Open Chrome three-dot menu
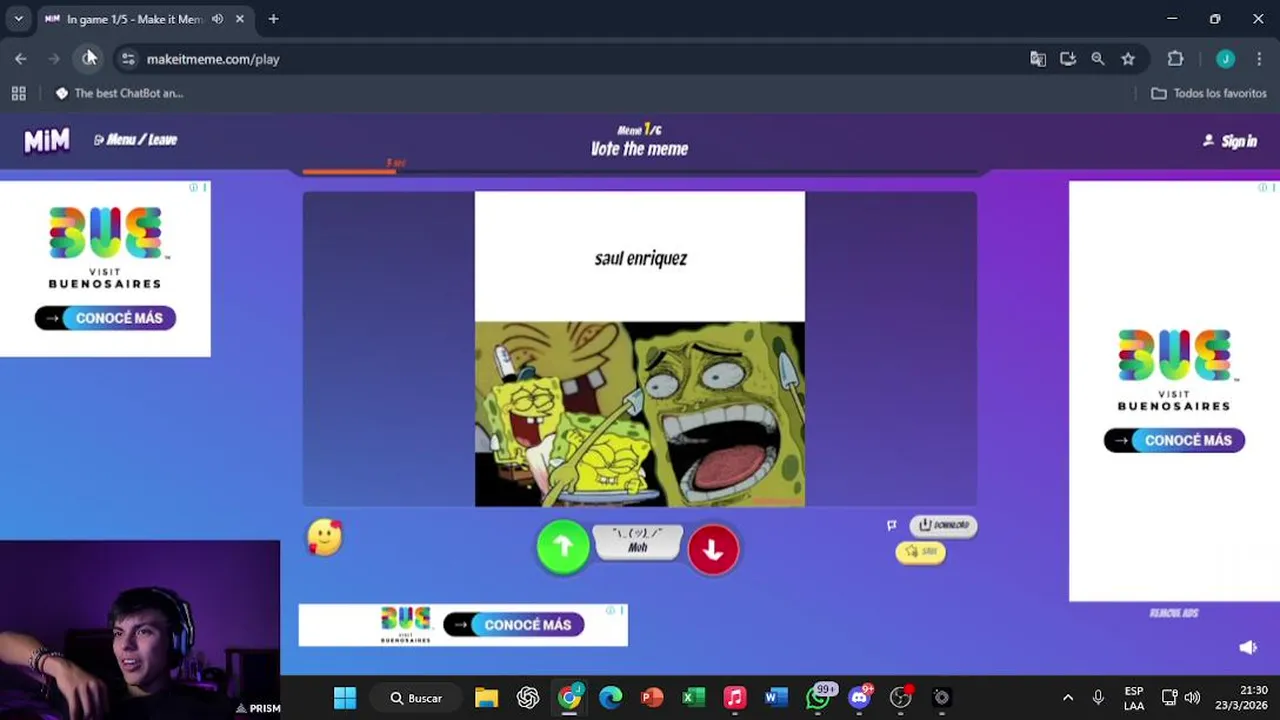 pos(1259,59)
